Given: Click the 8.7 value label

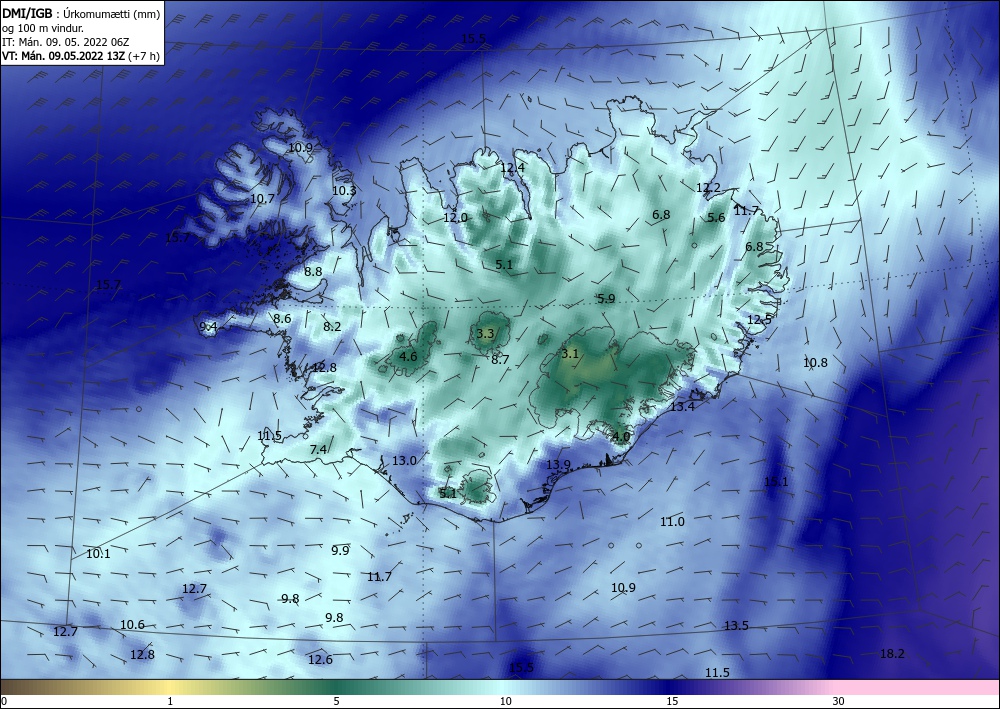Looking at the screenshot, I should point(500,360).
